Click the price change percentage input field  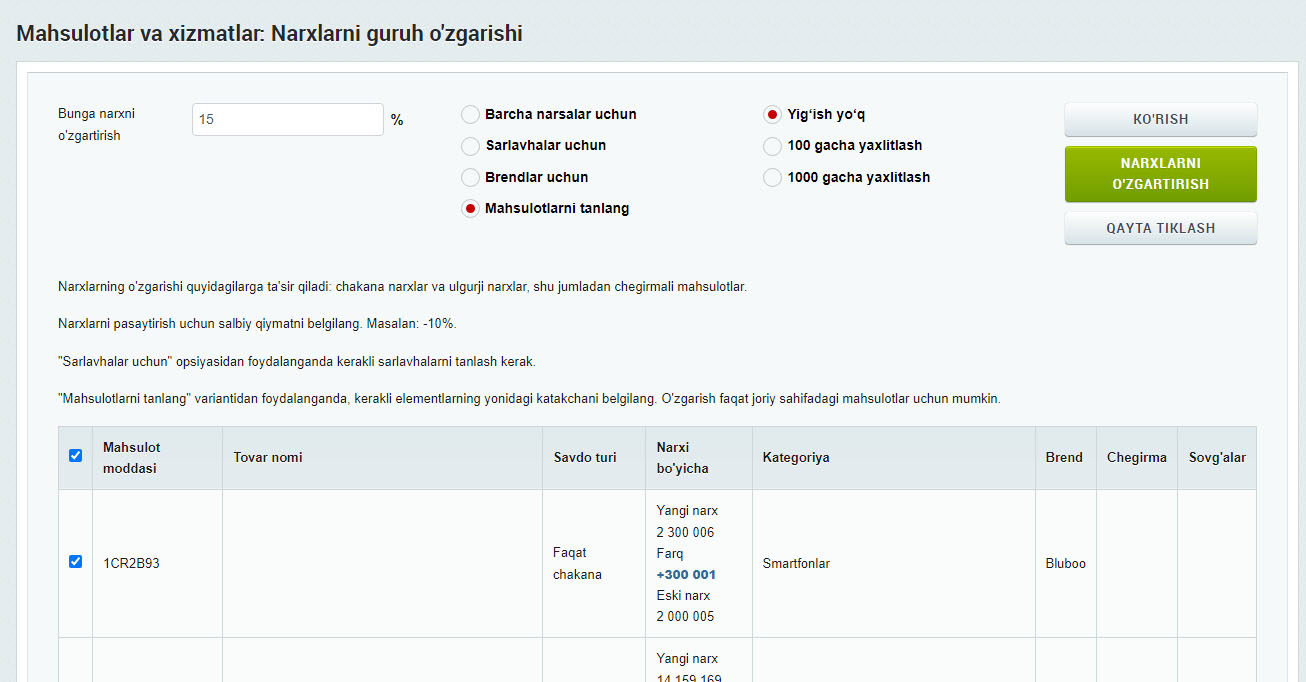[287, 119]
